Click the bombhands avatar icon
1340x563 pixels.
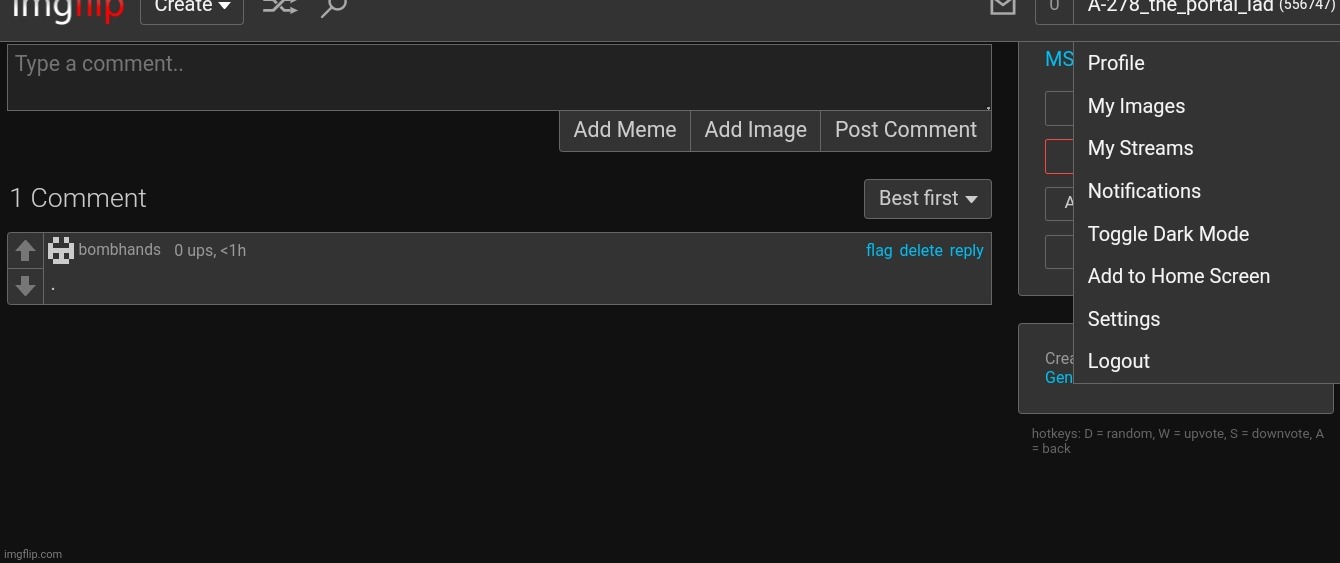[x=61, y=251]
